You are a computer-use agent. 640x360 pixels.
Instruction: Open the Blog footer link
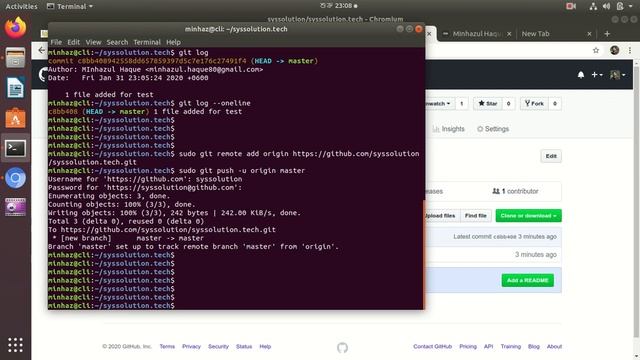click(x=533, y=347)
